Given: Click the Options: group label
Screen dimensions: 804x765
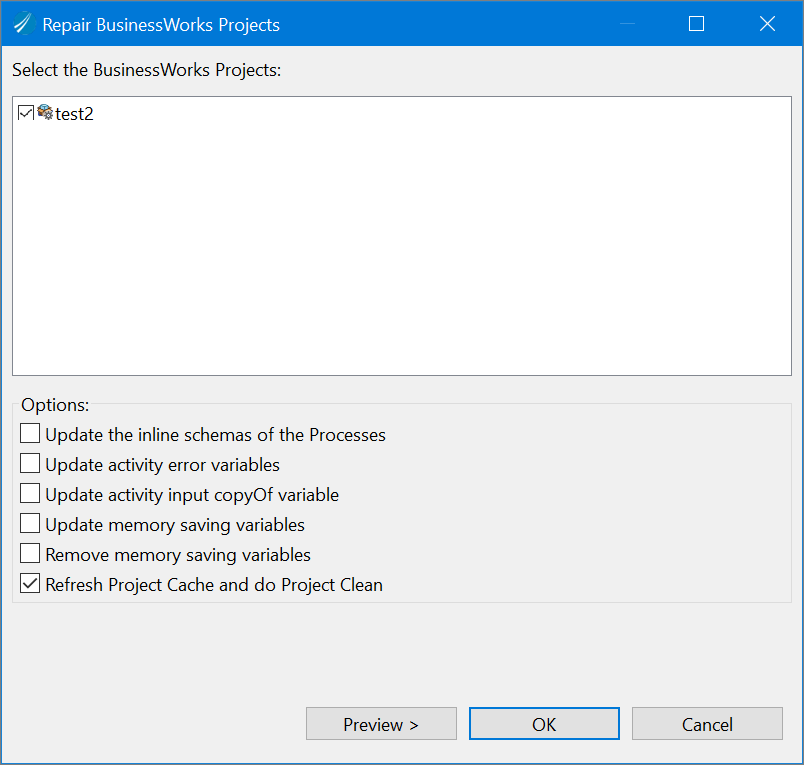Looking at the screenshot, I should click(x=55, y=405).
